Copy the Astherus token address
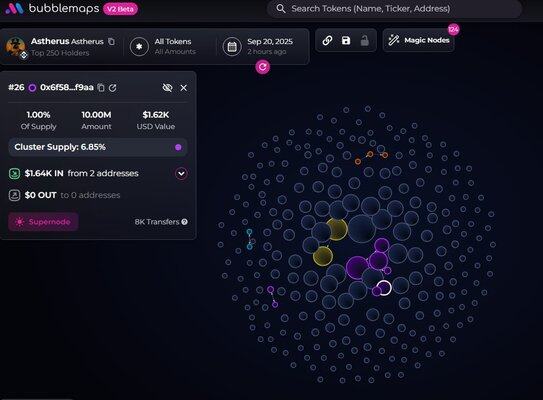The image size is (543, 400). tap(111, 41)
